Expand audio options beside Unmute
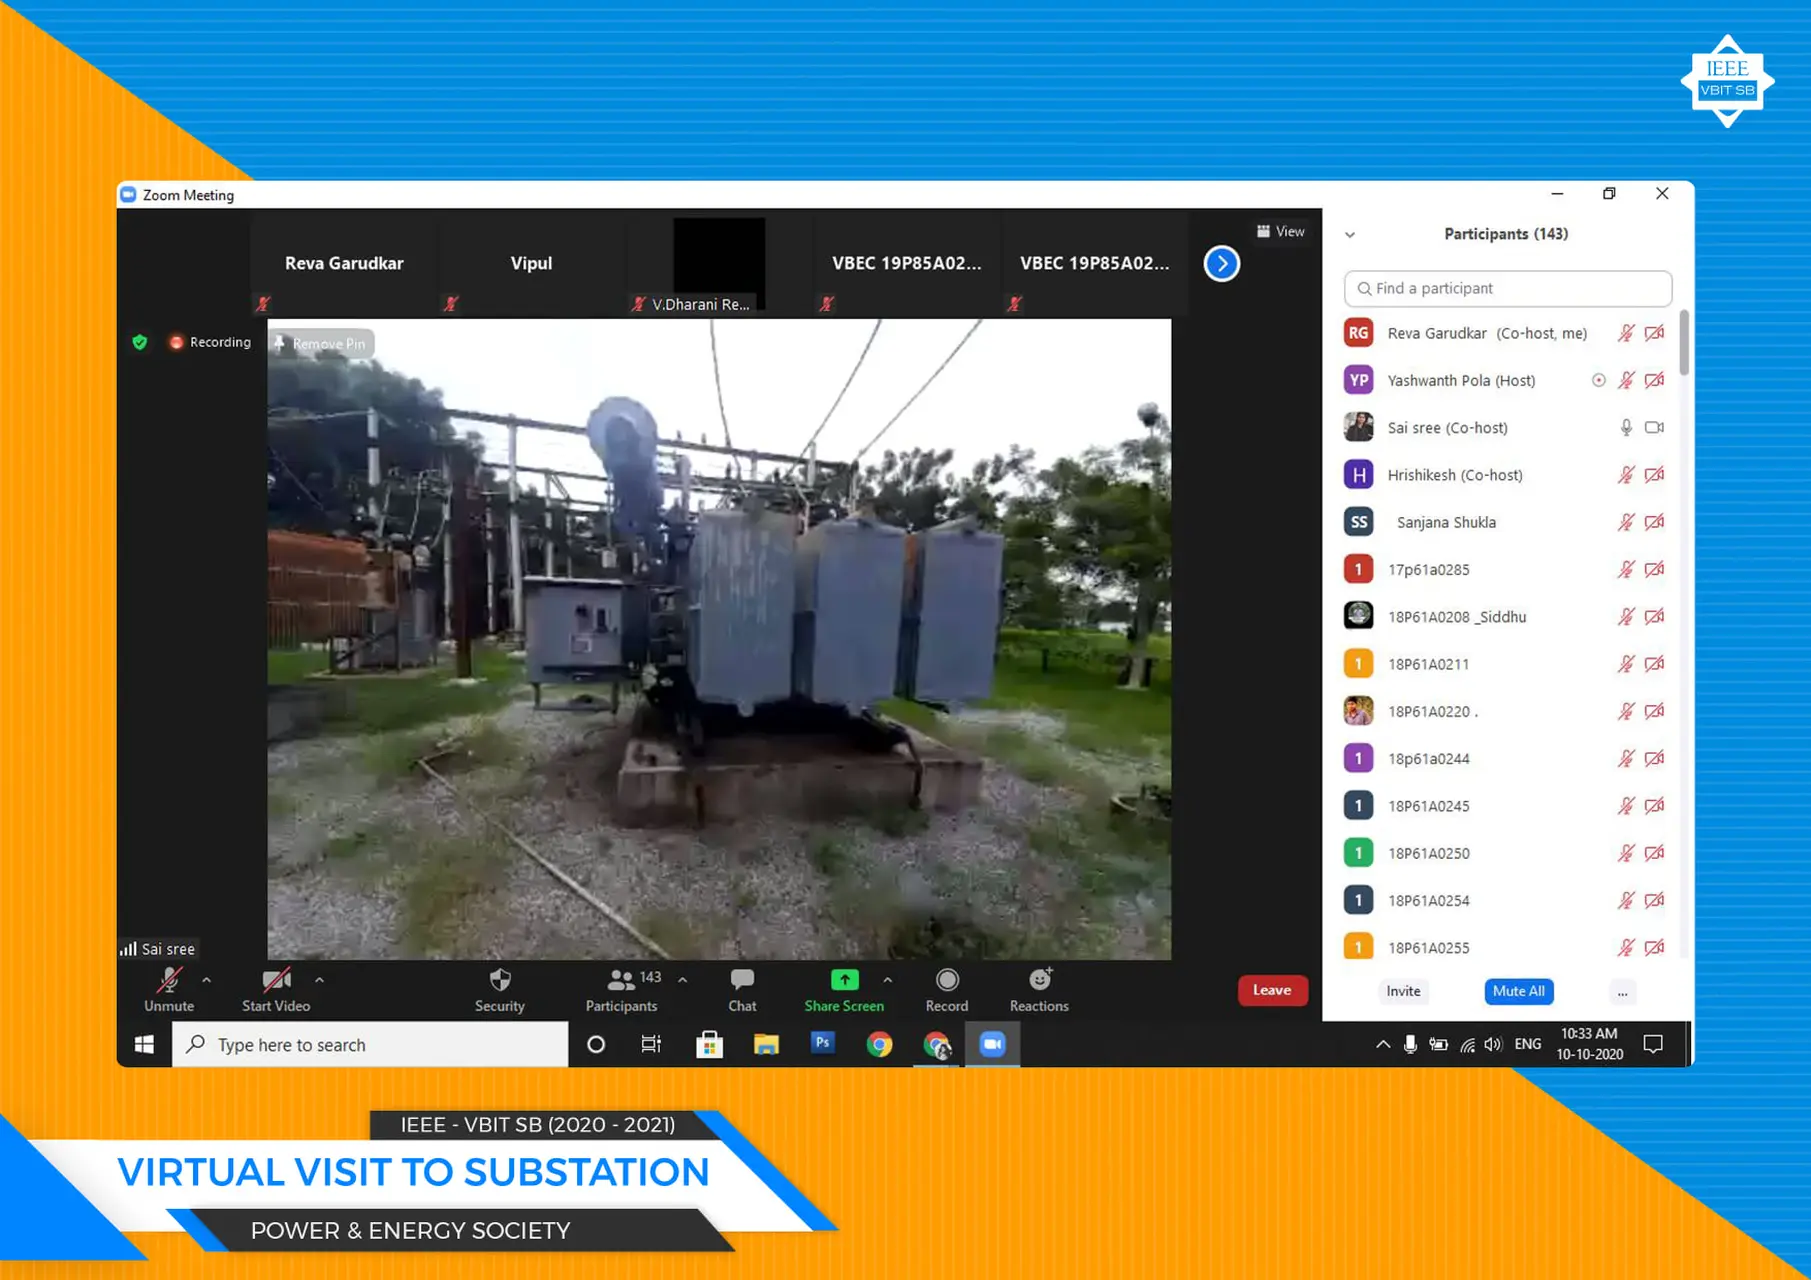The width and height of the screenshot is (1811, 1280). (x=207, y=981)
